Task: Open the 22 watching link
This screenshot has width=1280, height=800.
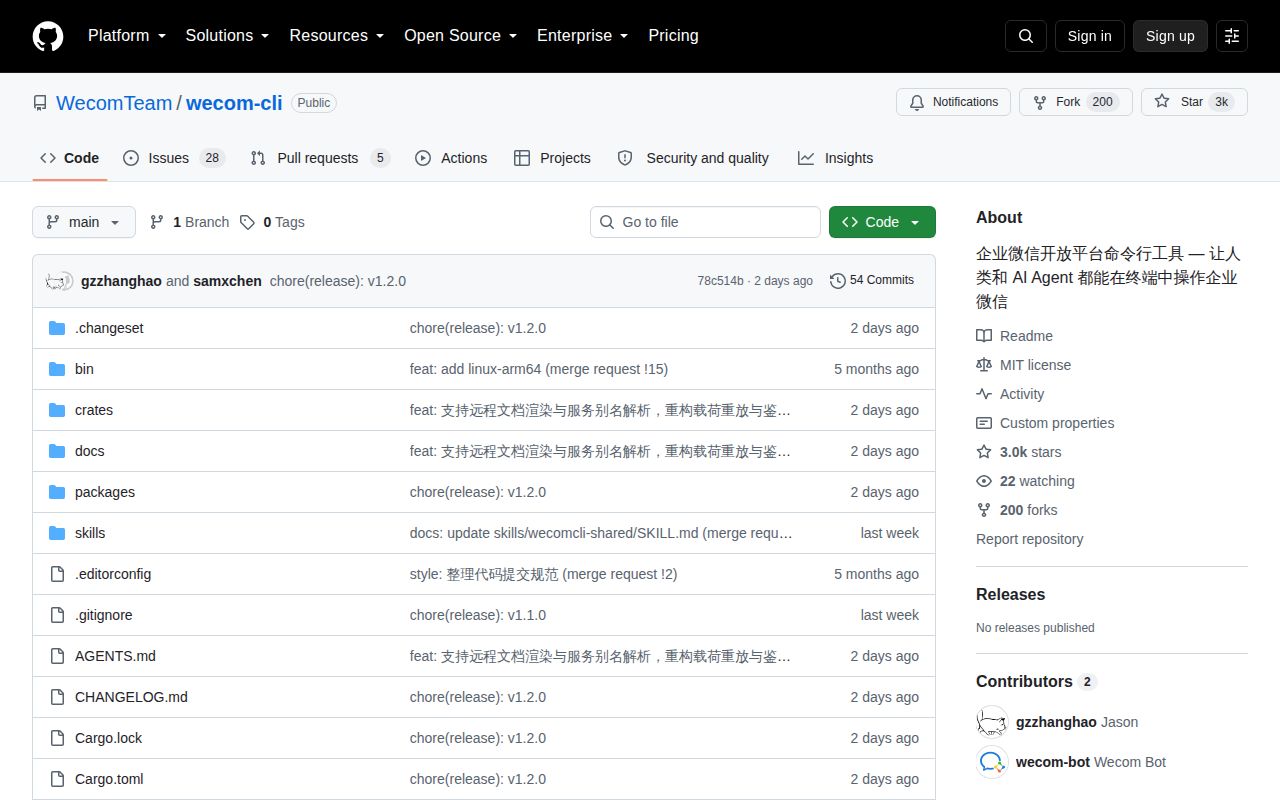Action: coord(1025,481)
